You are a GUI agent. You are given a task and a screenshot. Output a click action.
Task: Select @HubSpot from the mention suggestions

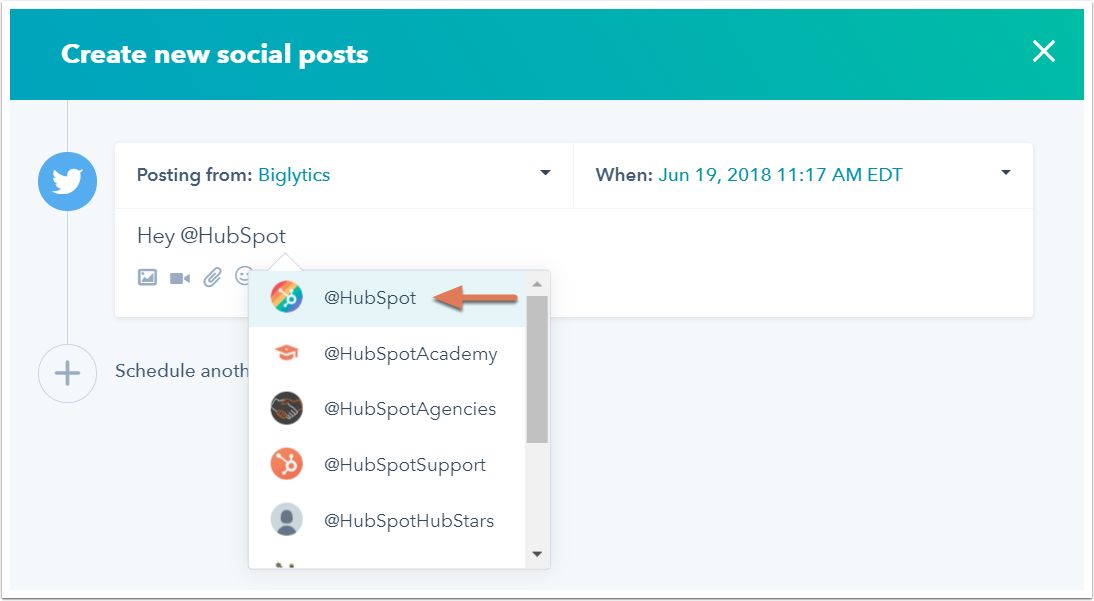point(372,297)
